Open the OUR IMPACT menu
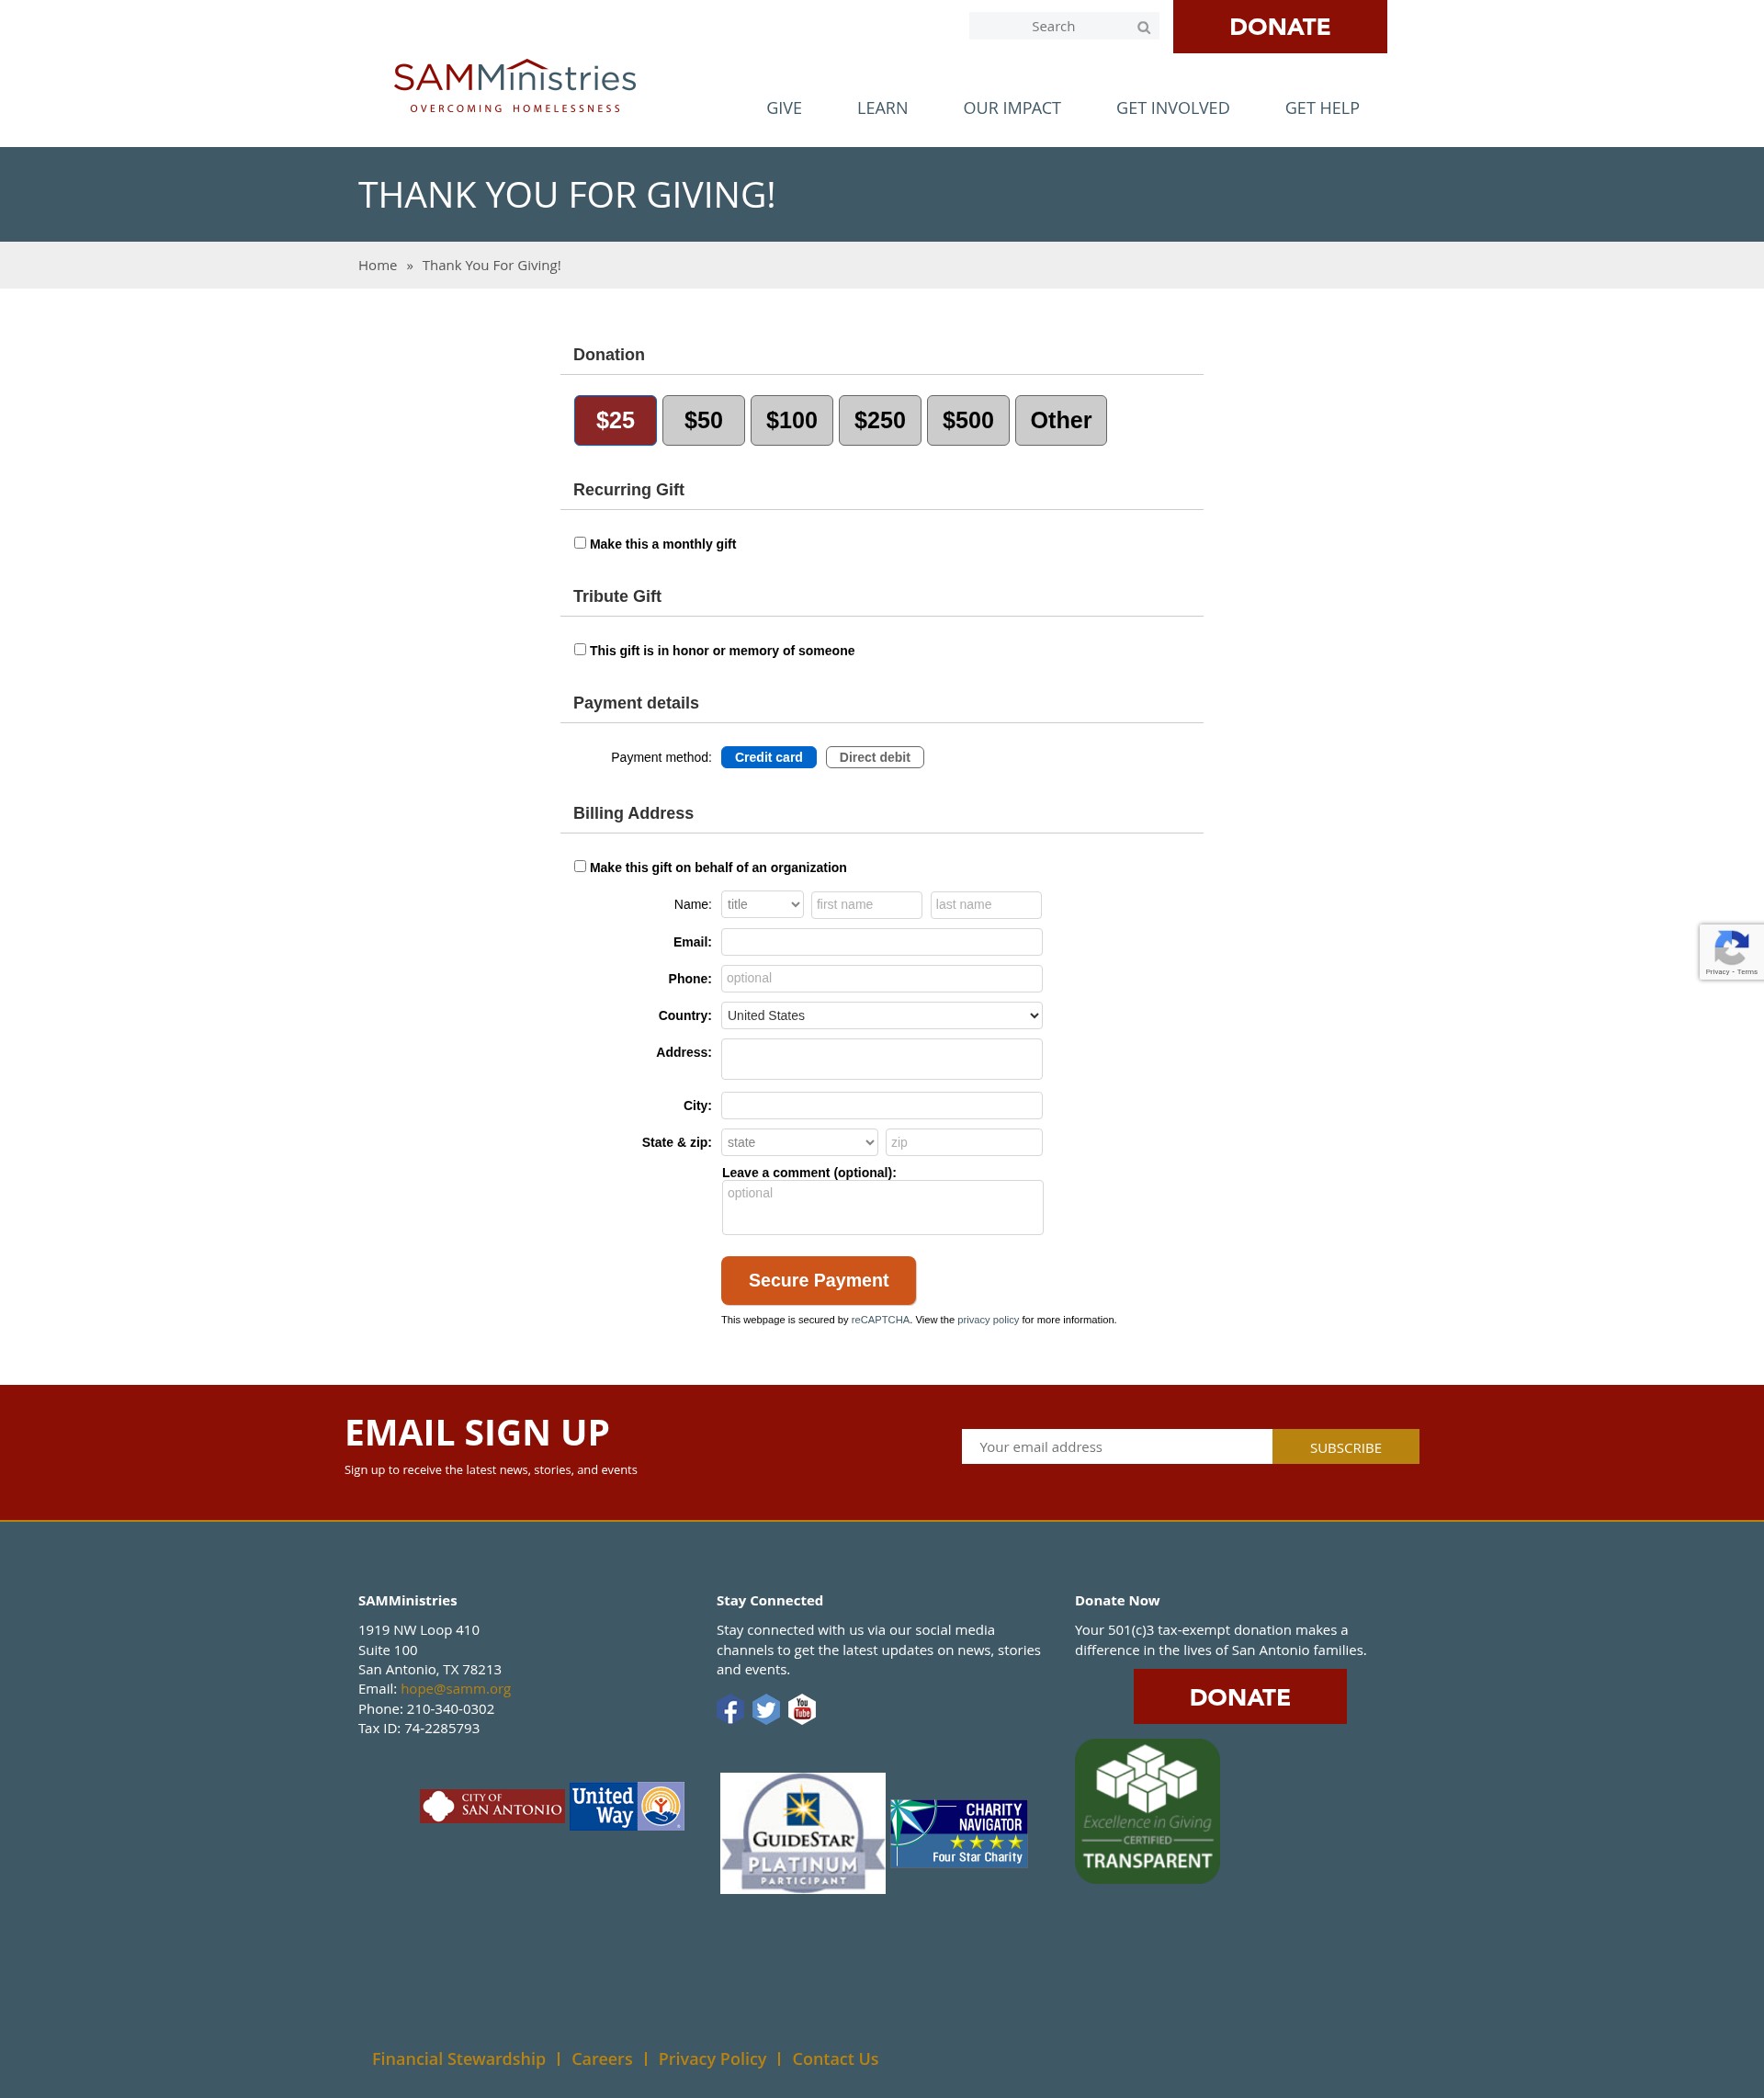The image size is (1764, 2098). (1012, 108)
